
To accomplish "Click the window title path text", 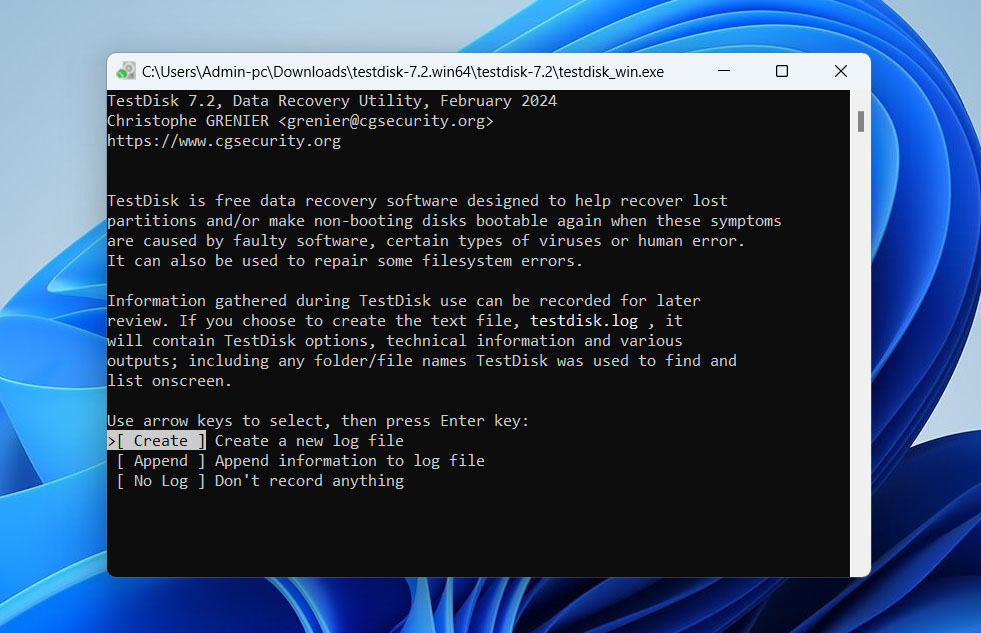I will tap(403, 72).
